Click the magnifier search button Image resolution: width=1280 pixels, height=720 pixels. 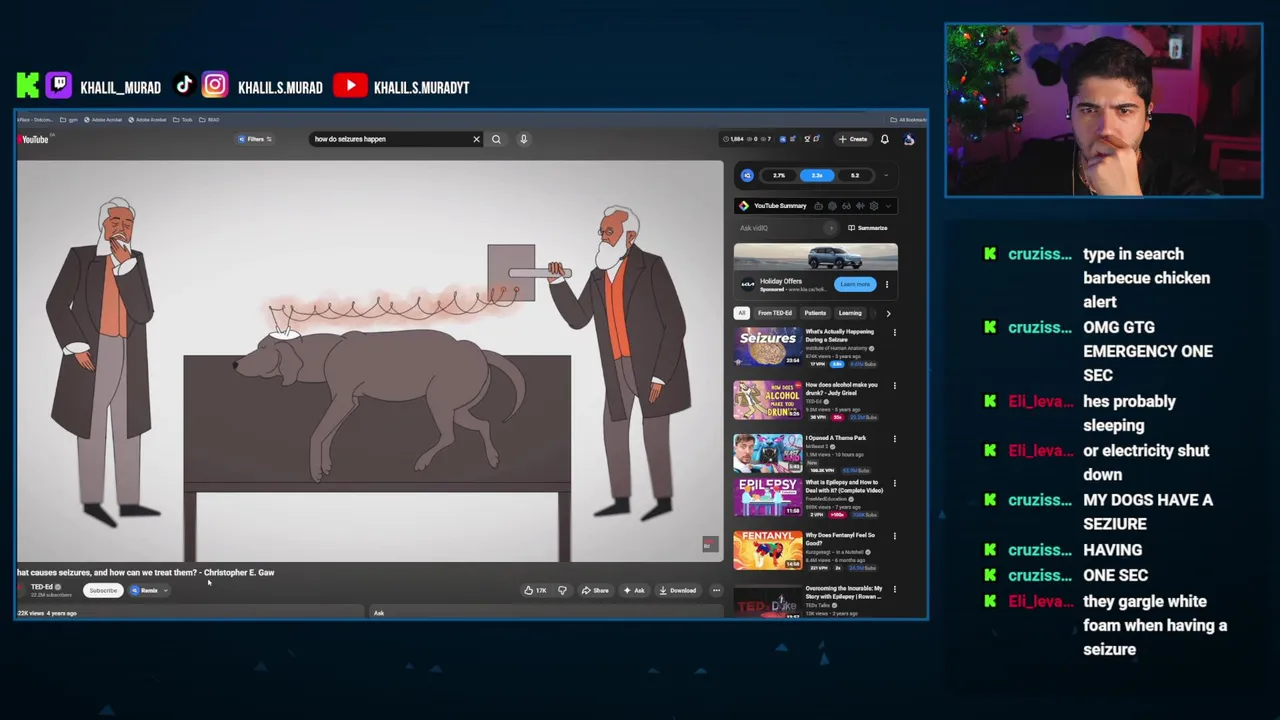coord(496,139)
